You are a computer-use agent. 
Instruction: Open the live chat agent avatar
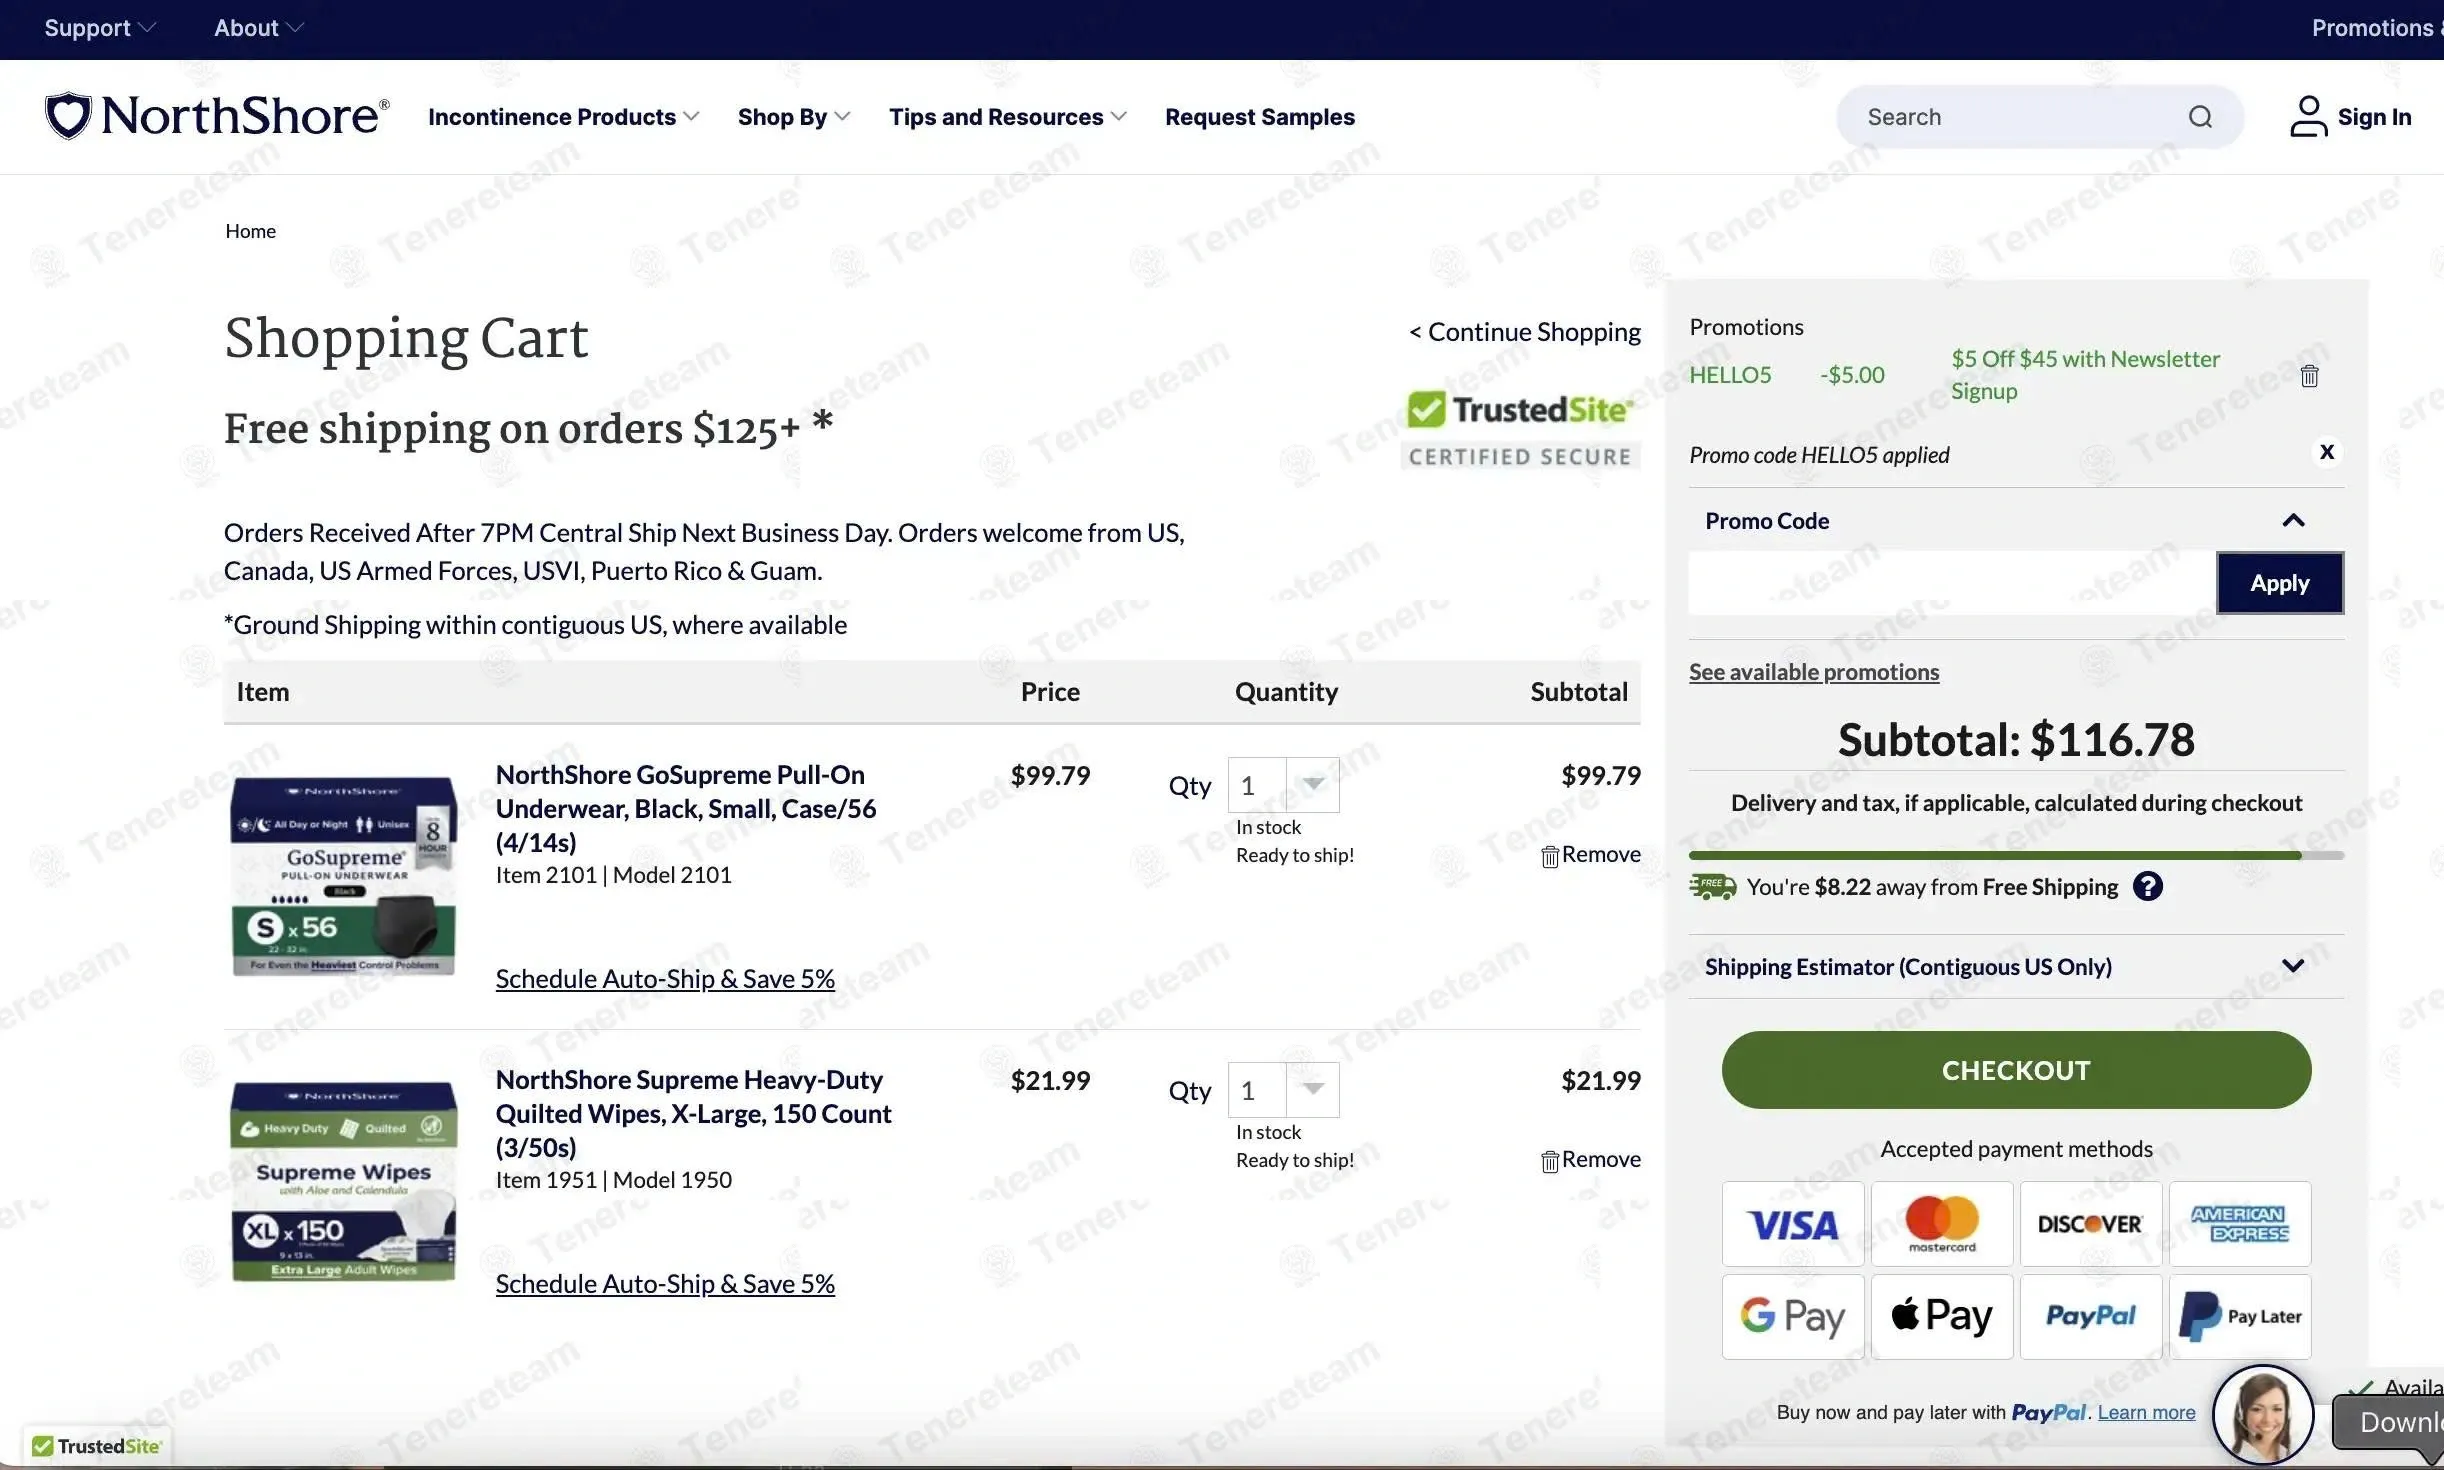pyautogui.click(x=2262, y=1416)
